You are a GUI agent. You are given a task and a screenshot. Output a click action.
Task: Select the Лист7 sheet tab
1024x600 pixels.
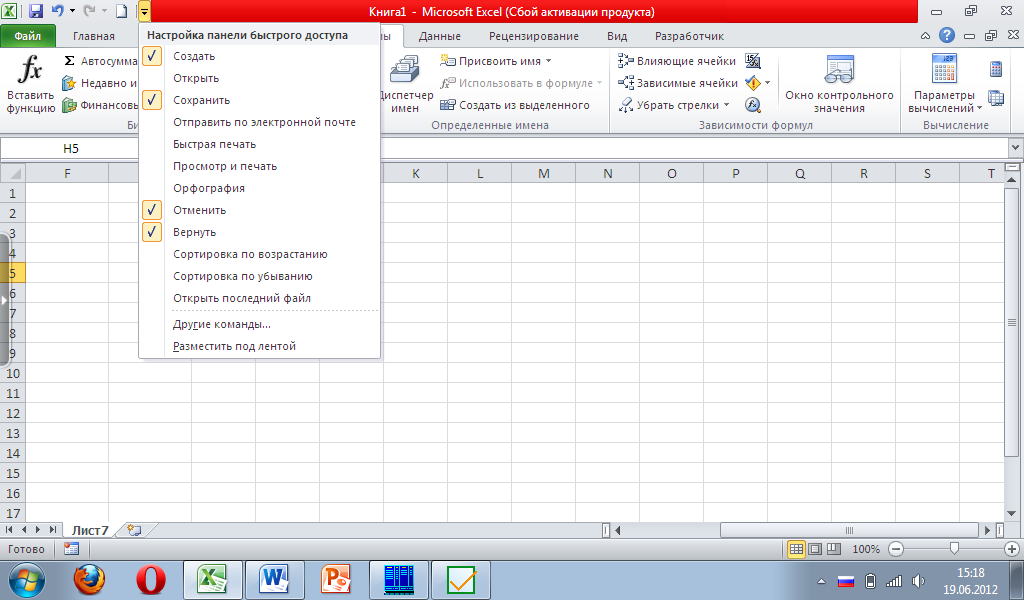[x=90, y=530]
